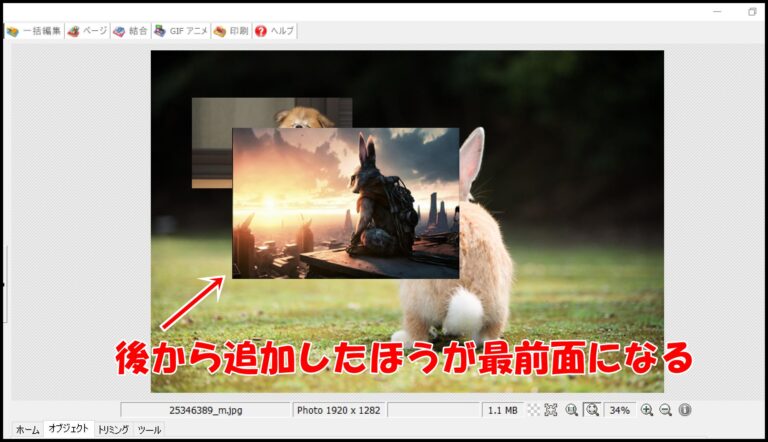The width and height of the screenshot is (768, 442).
Task: Click the 1.1 MB file size text
Action: 503,410
